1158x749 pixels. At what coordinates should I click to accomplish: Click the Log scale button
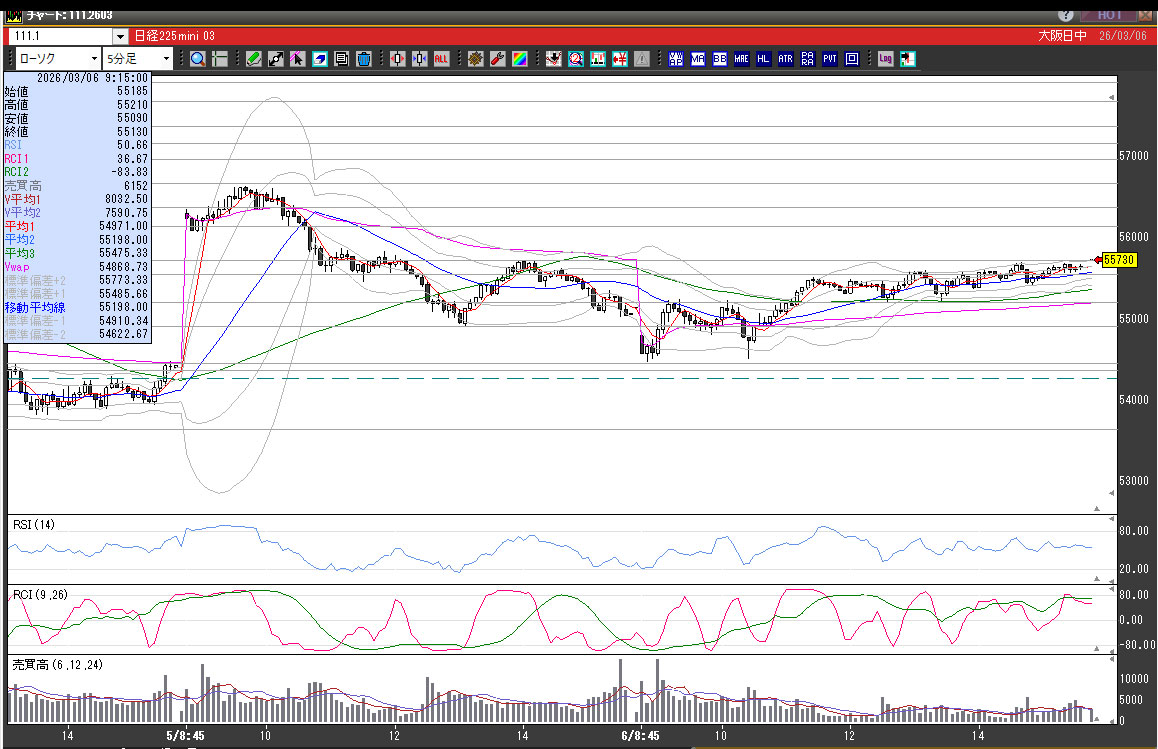pos(885,59)
